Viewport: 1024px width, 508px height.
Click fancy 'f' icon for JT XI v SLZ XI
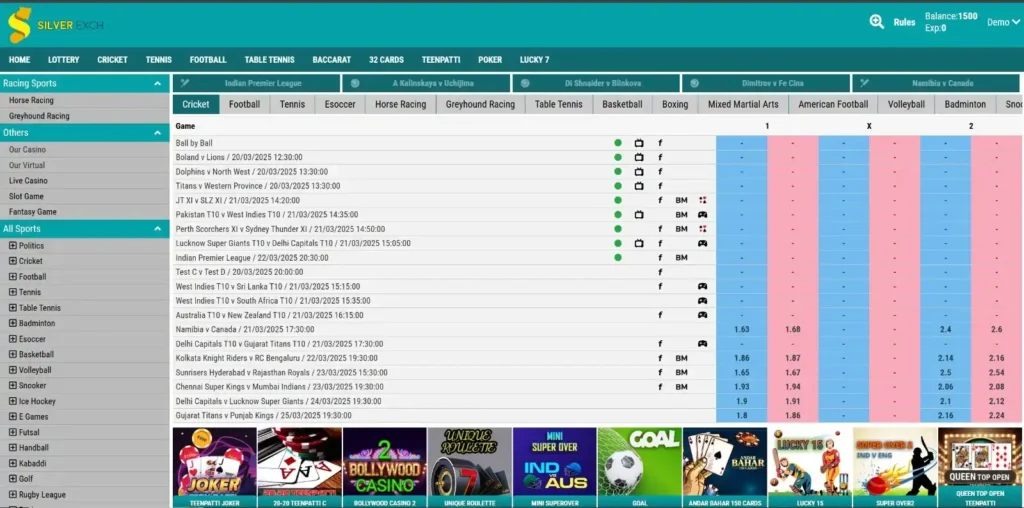(x=660, y=200)
